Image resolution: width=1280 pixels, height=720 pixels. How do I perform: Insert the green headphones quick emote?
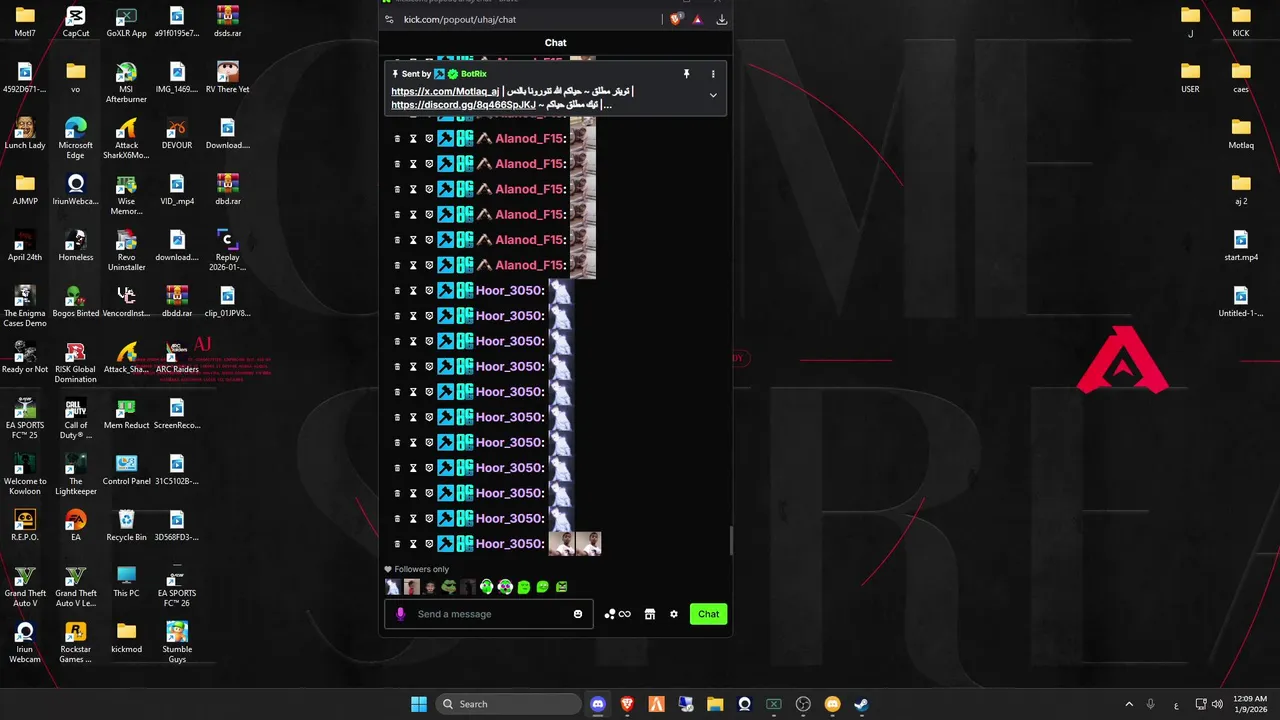486,587
